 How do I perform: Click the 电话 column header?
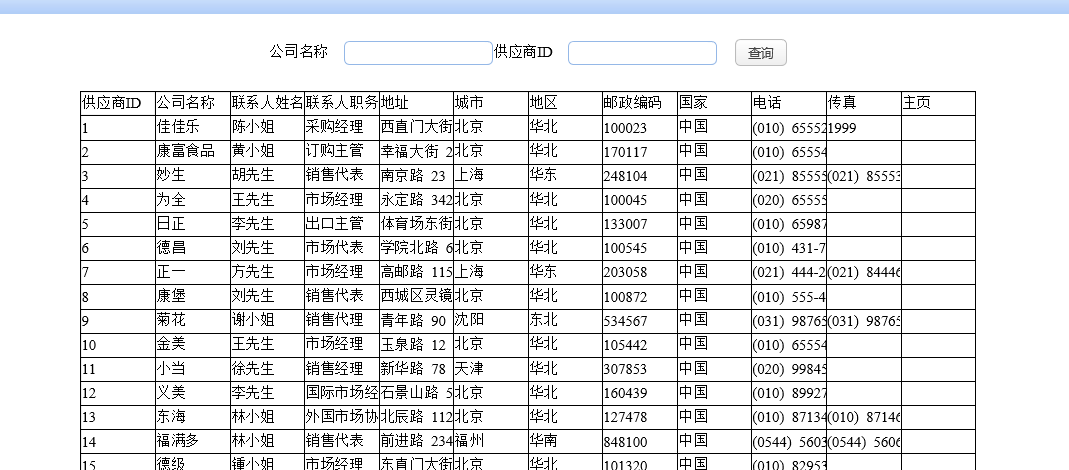pos(789,104)
